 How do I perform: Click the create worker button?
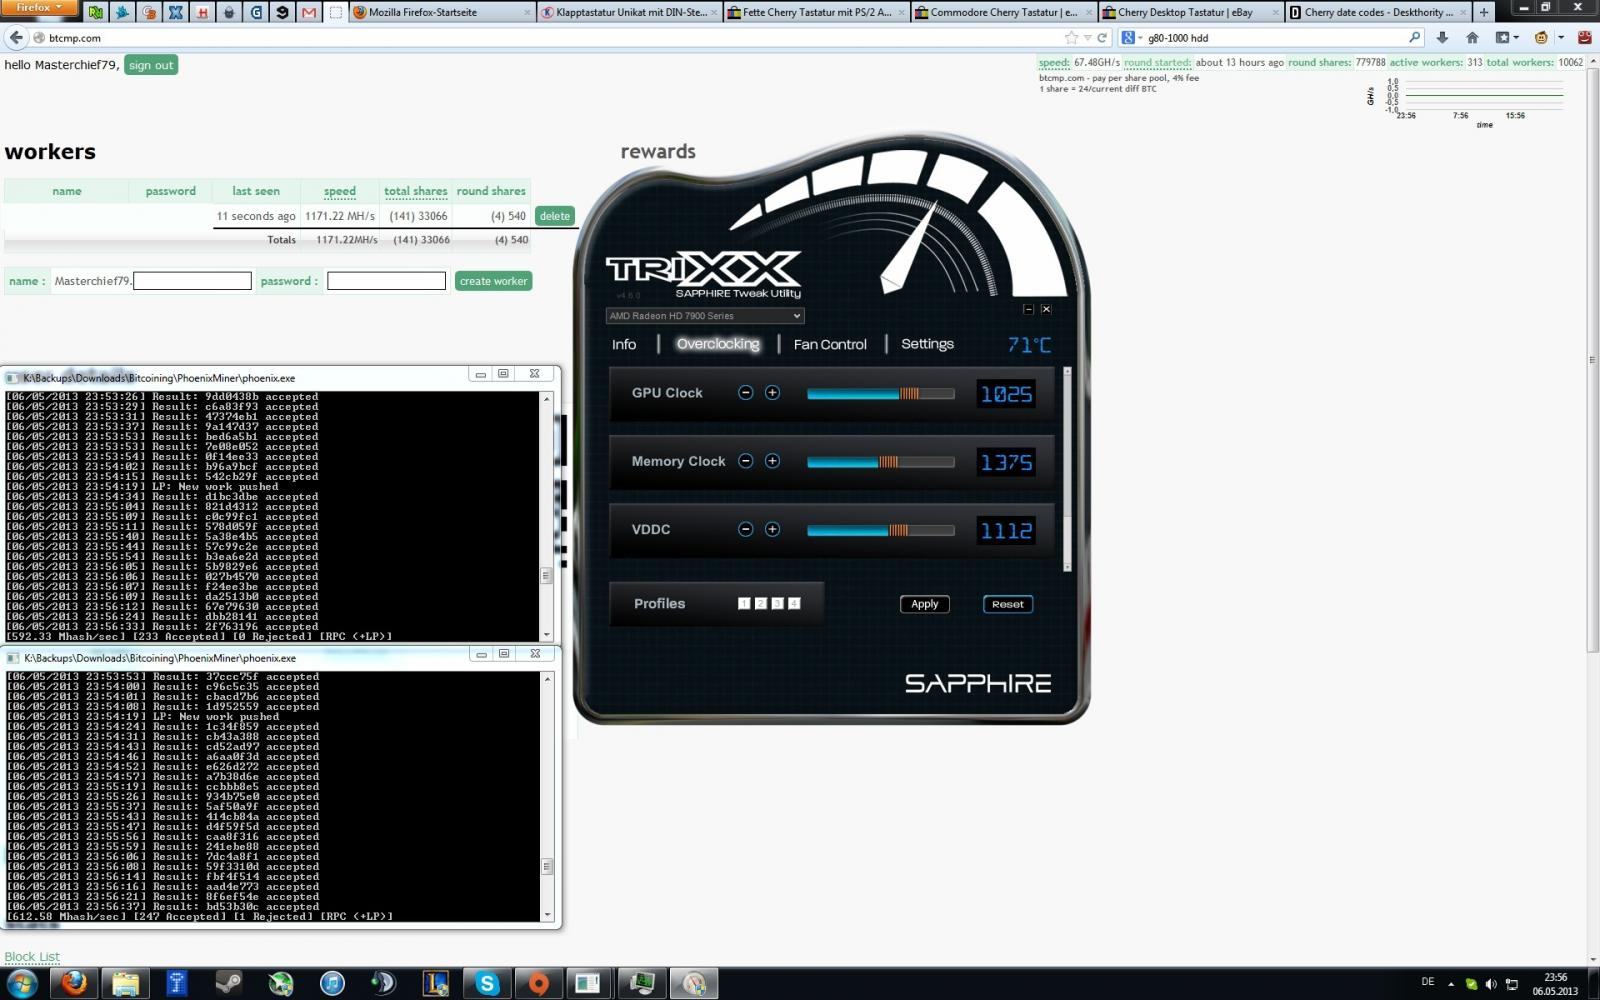pyautogui.click(x=493, y=281)
